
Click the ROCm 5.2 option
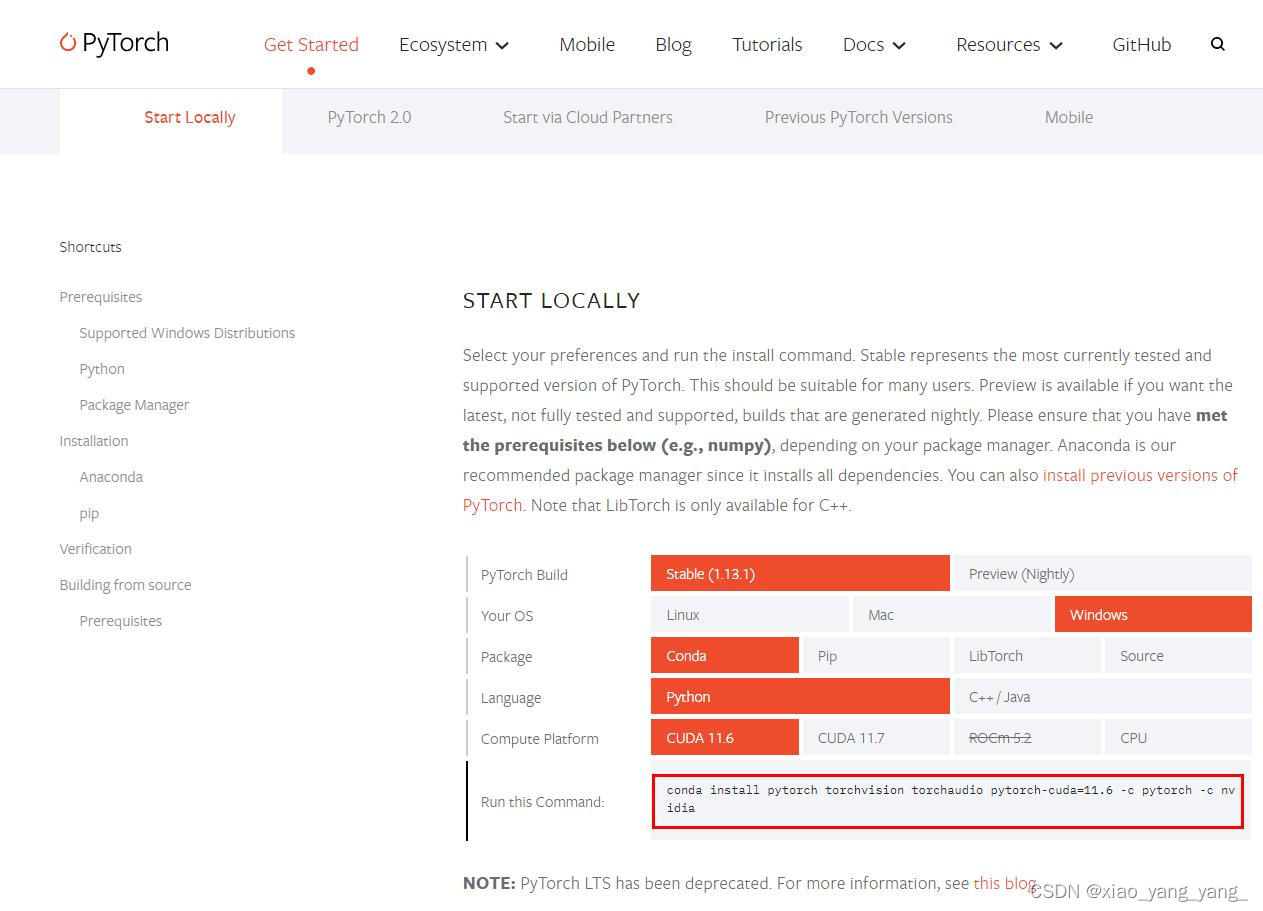point(1027,738)
